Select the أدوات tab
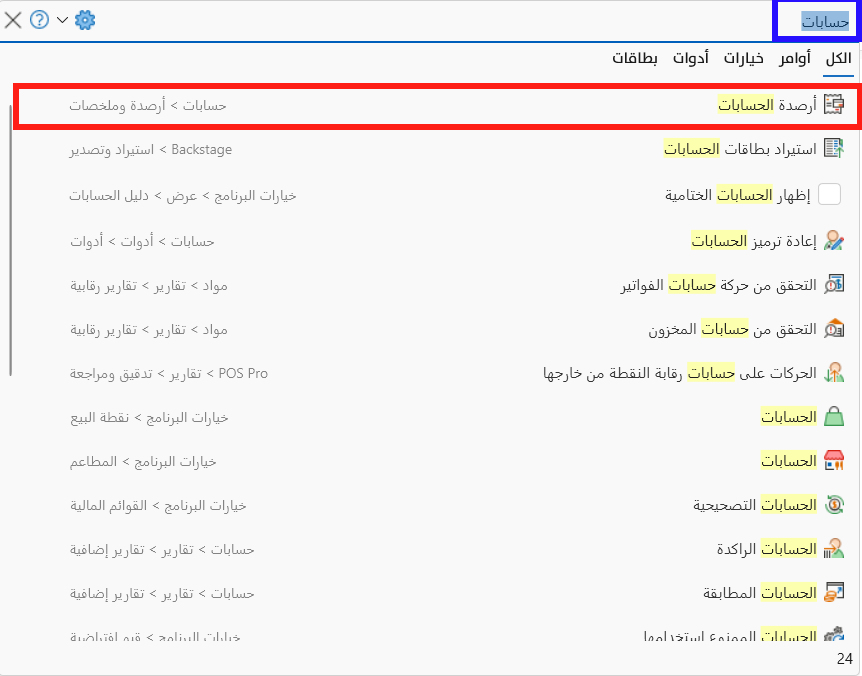The width and height of the screenshot is (862, 676). (x=690, y=59)
